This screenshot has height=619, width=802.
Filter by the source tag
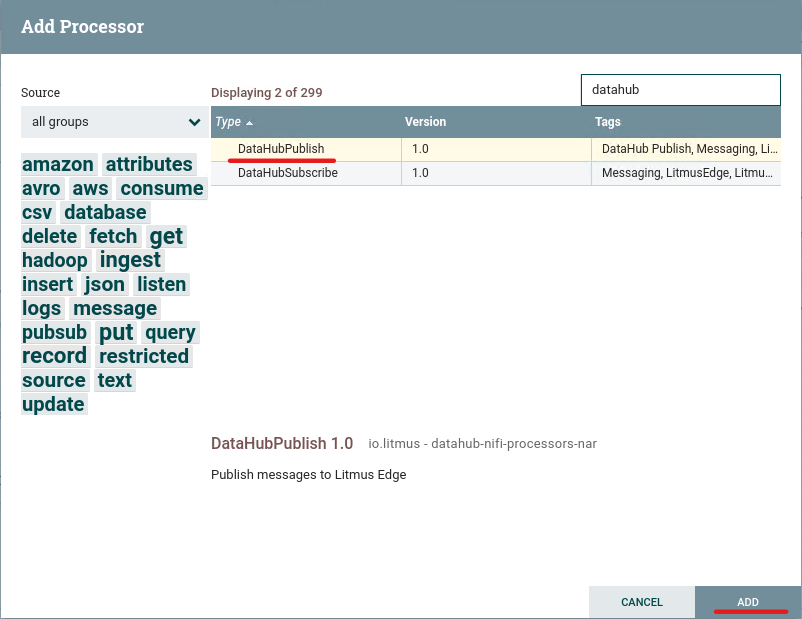coord(54,380)
